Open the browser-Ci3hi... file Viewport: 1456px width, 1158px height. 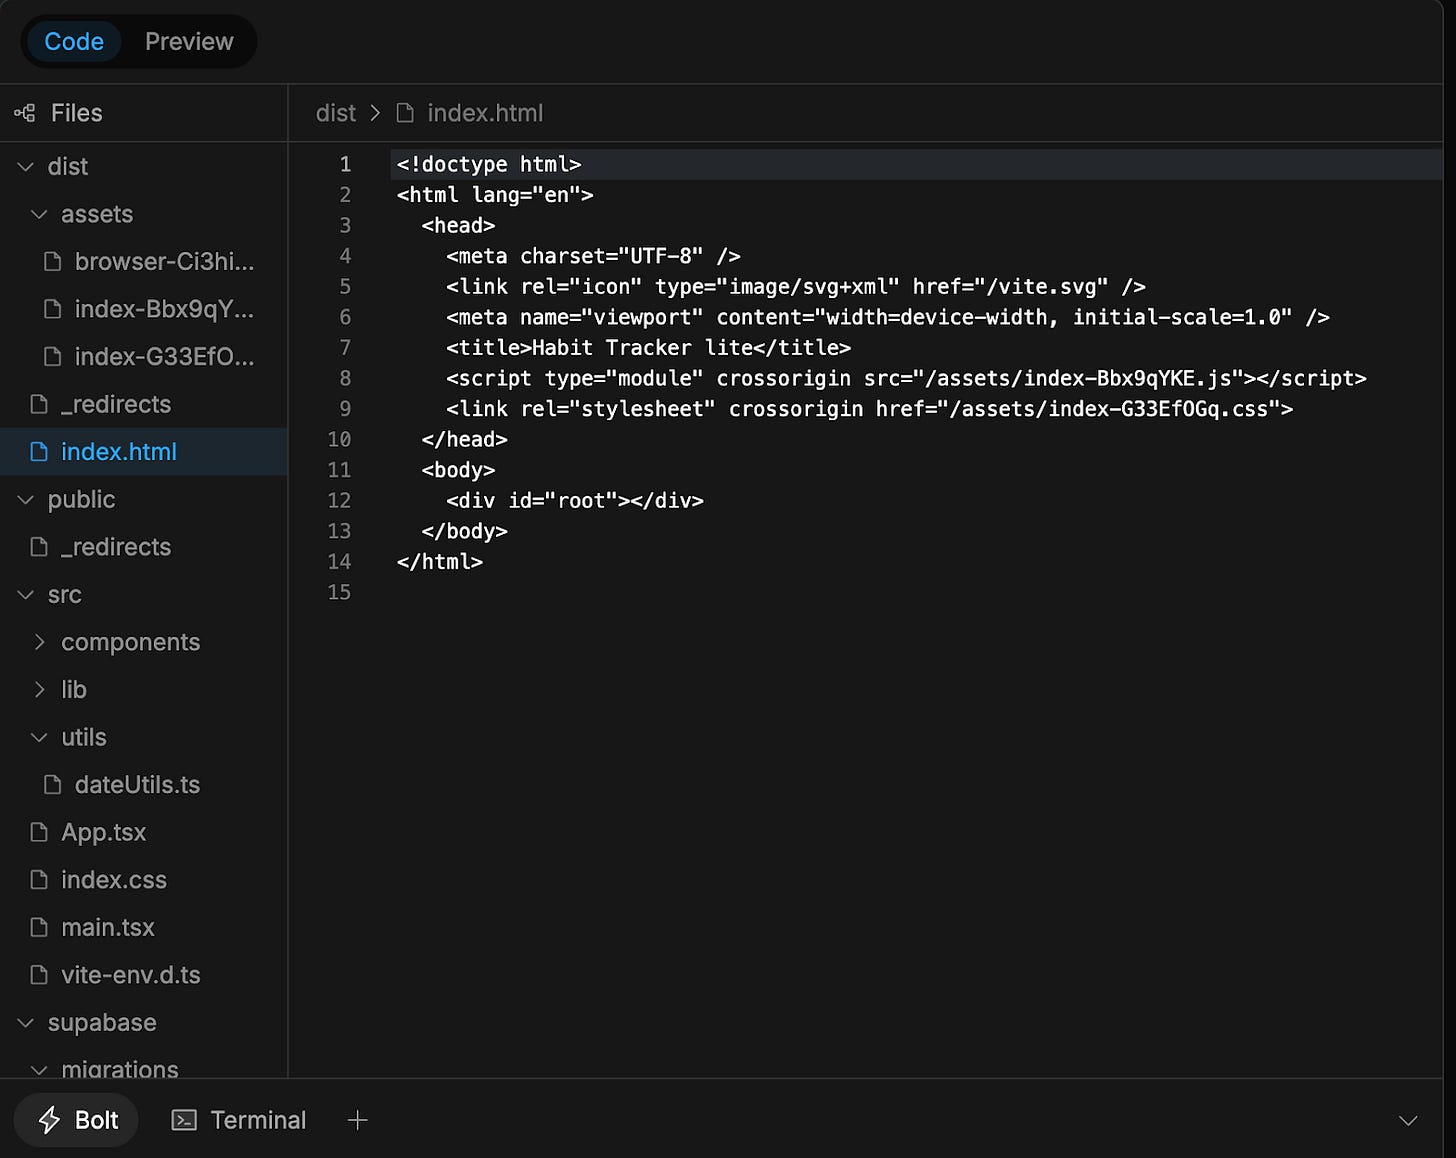click(x=164, y=261)
